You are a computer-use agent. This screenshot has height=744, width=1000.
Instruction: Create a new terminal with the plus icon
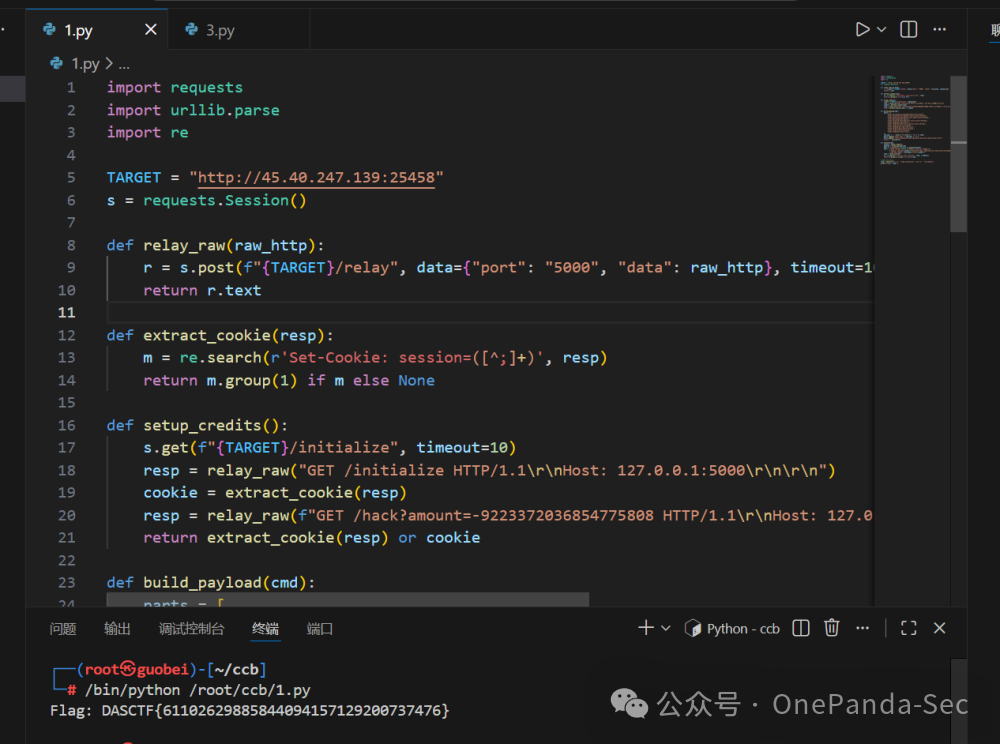(645, 628)
